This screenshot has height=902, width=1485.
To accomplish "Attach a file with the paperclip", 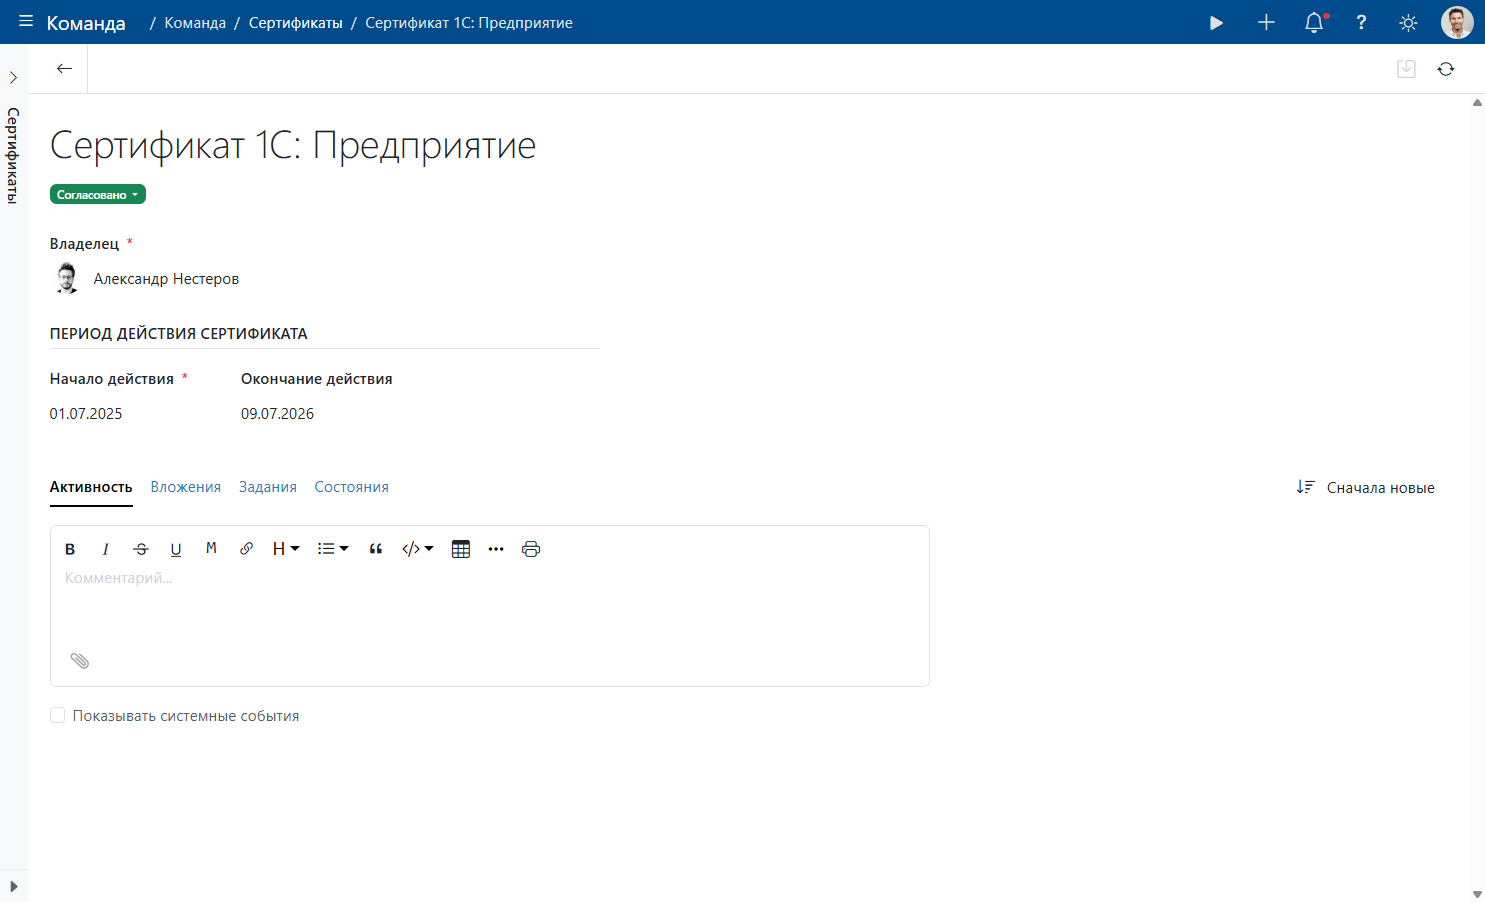I will coord(80,660).
